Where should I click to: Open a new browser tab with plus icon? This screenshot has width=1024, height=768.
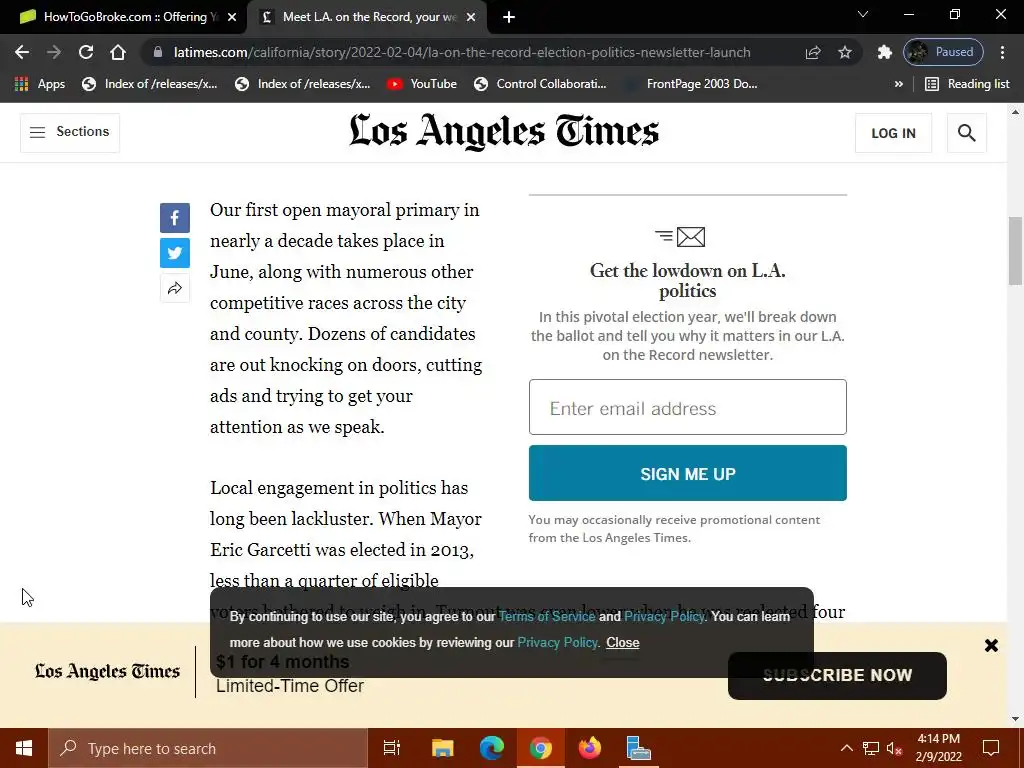point(509,17)
